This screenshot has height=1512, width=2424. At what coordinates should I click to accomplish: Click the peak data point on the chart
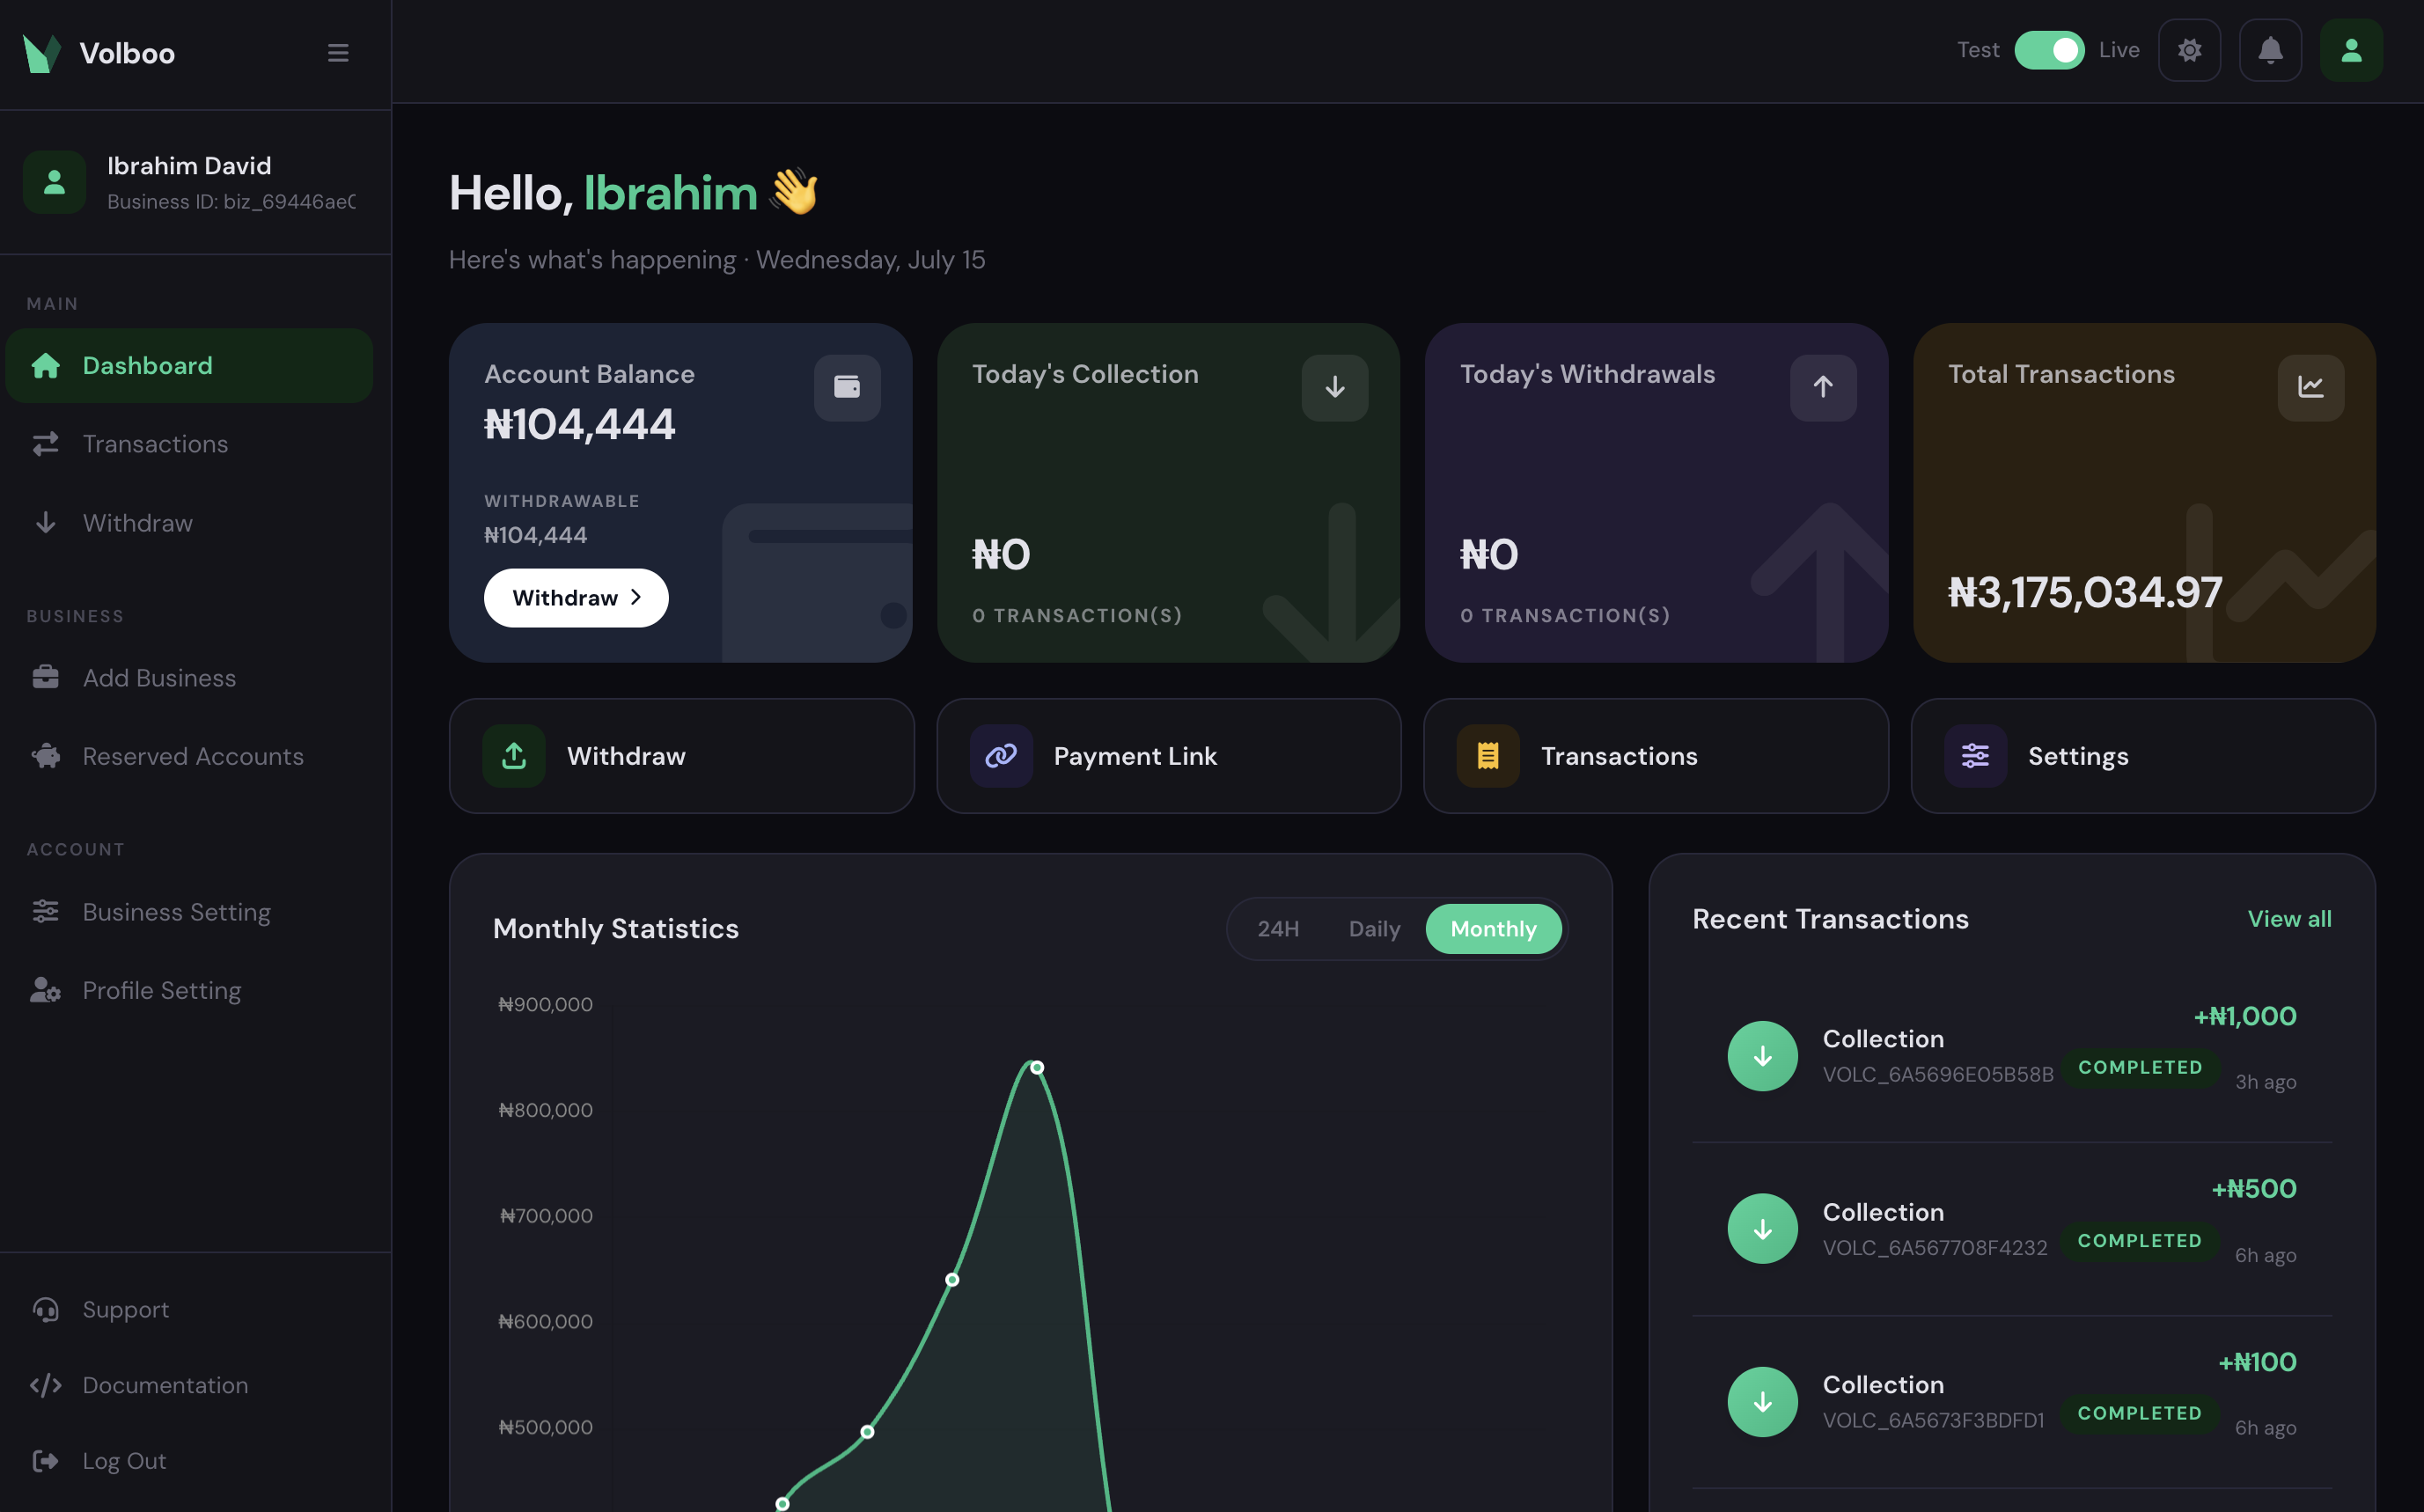1037,1068
